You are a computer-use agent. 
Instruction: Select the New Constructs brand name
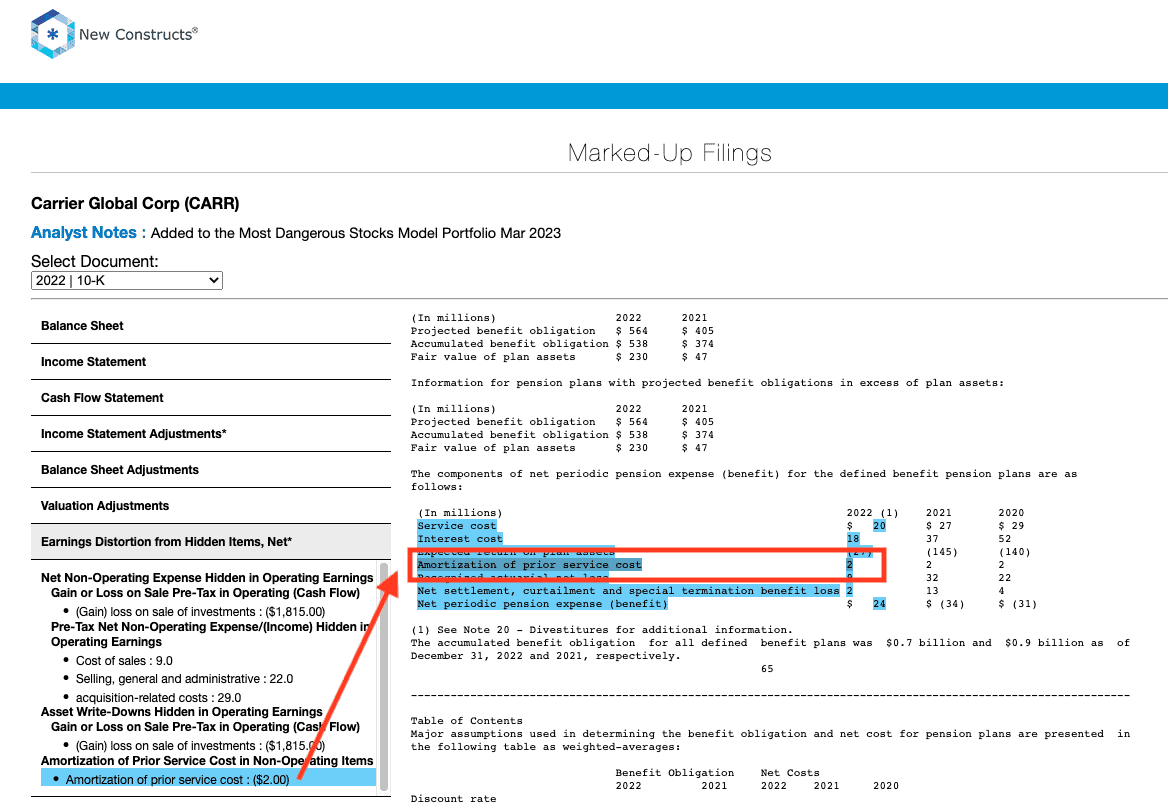139,34
